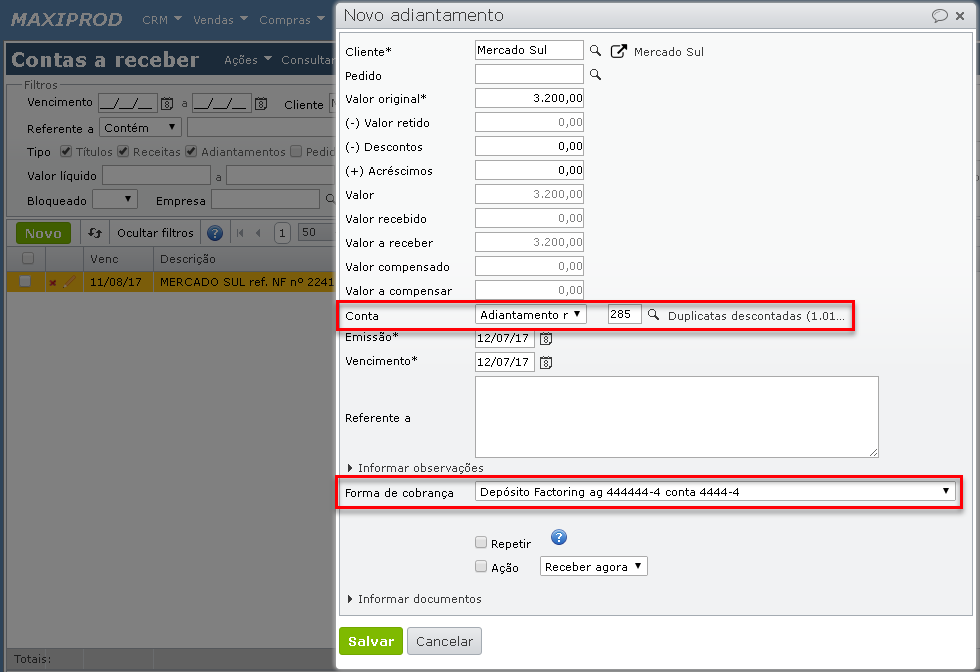
Task: Open the Conta type dropdown
Action: pyautogui.click(x=531, y=314)
